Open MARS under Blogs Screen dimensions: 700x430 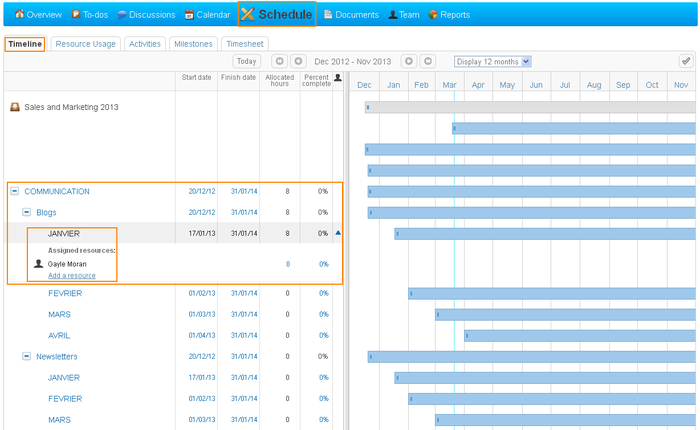point(59,314)
